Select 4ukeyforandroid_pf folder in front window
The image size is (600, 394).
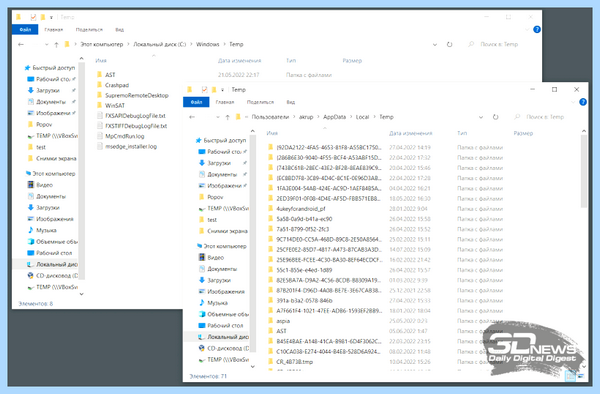tap(301, 209)
